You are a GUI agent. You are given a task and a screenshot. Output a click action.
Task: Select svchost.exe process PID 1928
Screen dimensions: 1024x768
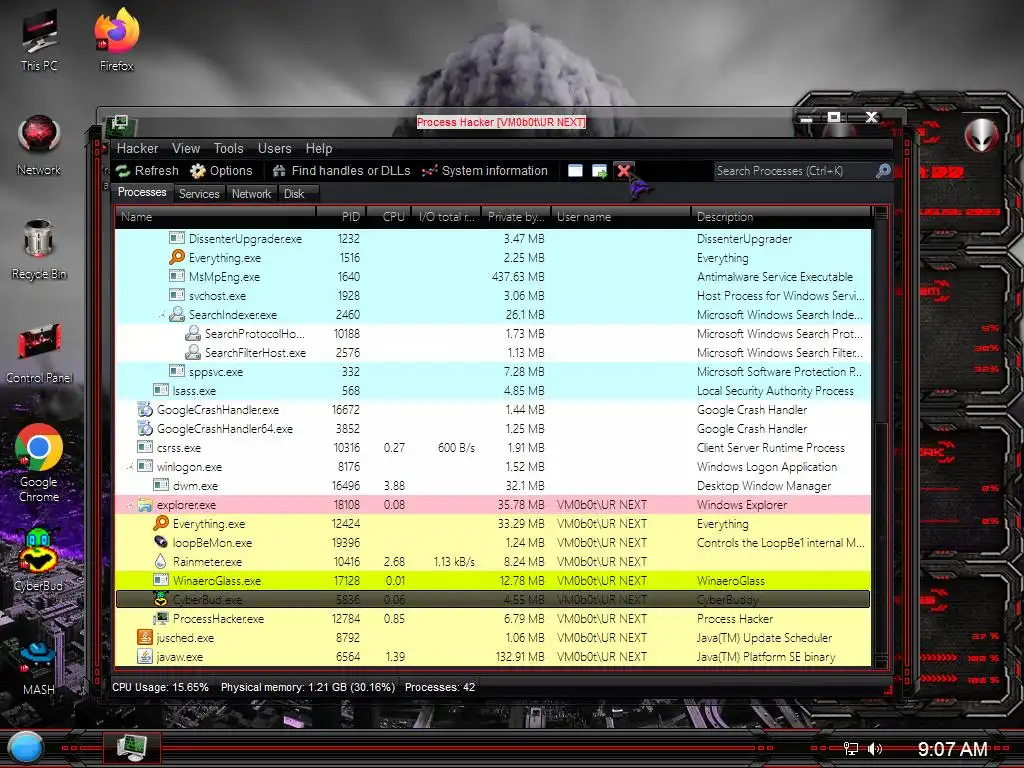[493, 296]
